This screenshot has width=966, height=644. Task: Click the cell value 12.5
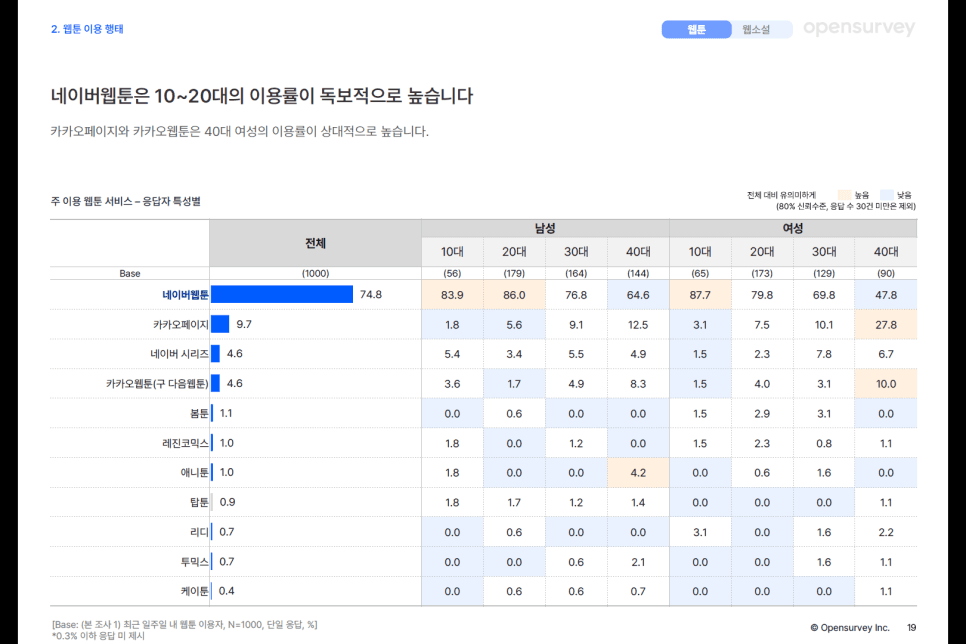(x=638, y=325)
